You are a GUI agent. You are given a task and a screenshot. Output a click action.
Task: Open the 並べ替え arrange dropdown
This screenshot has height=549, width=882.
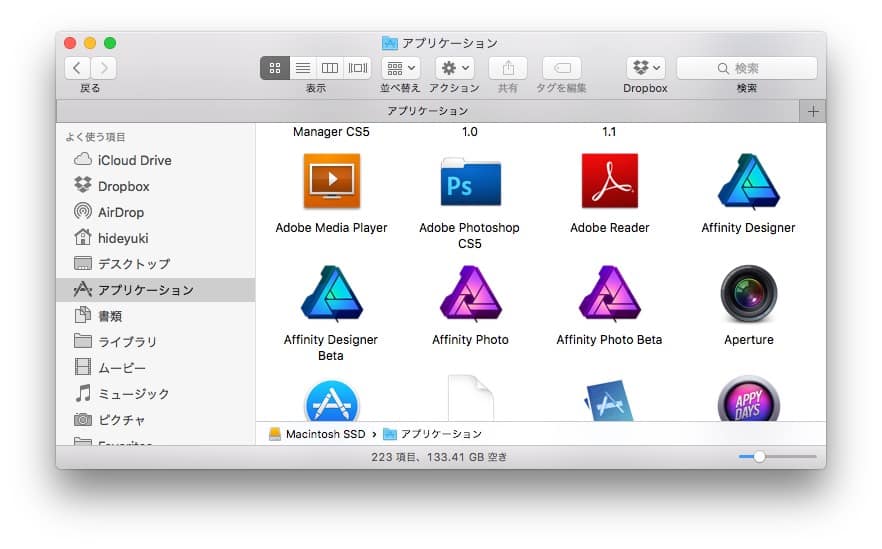[x=400, y=68]
